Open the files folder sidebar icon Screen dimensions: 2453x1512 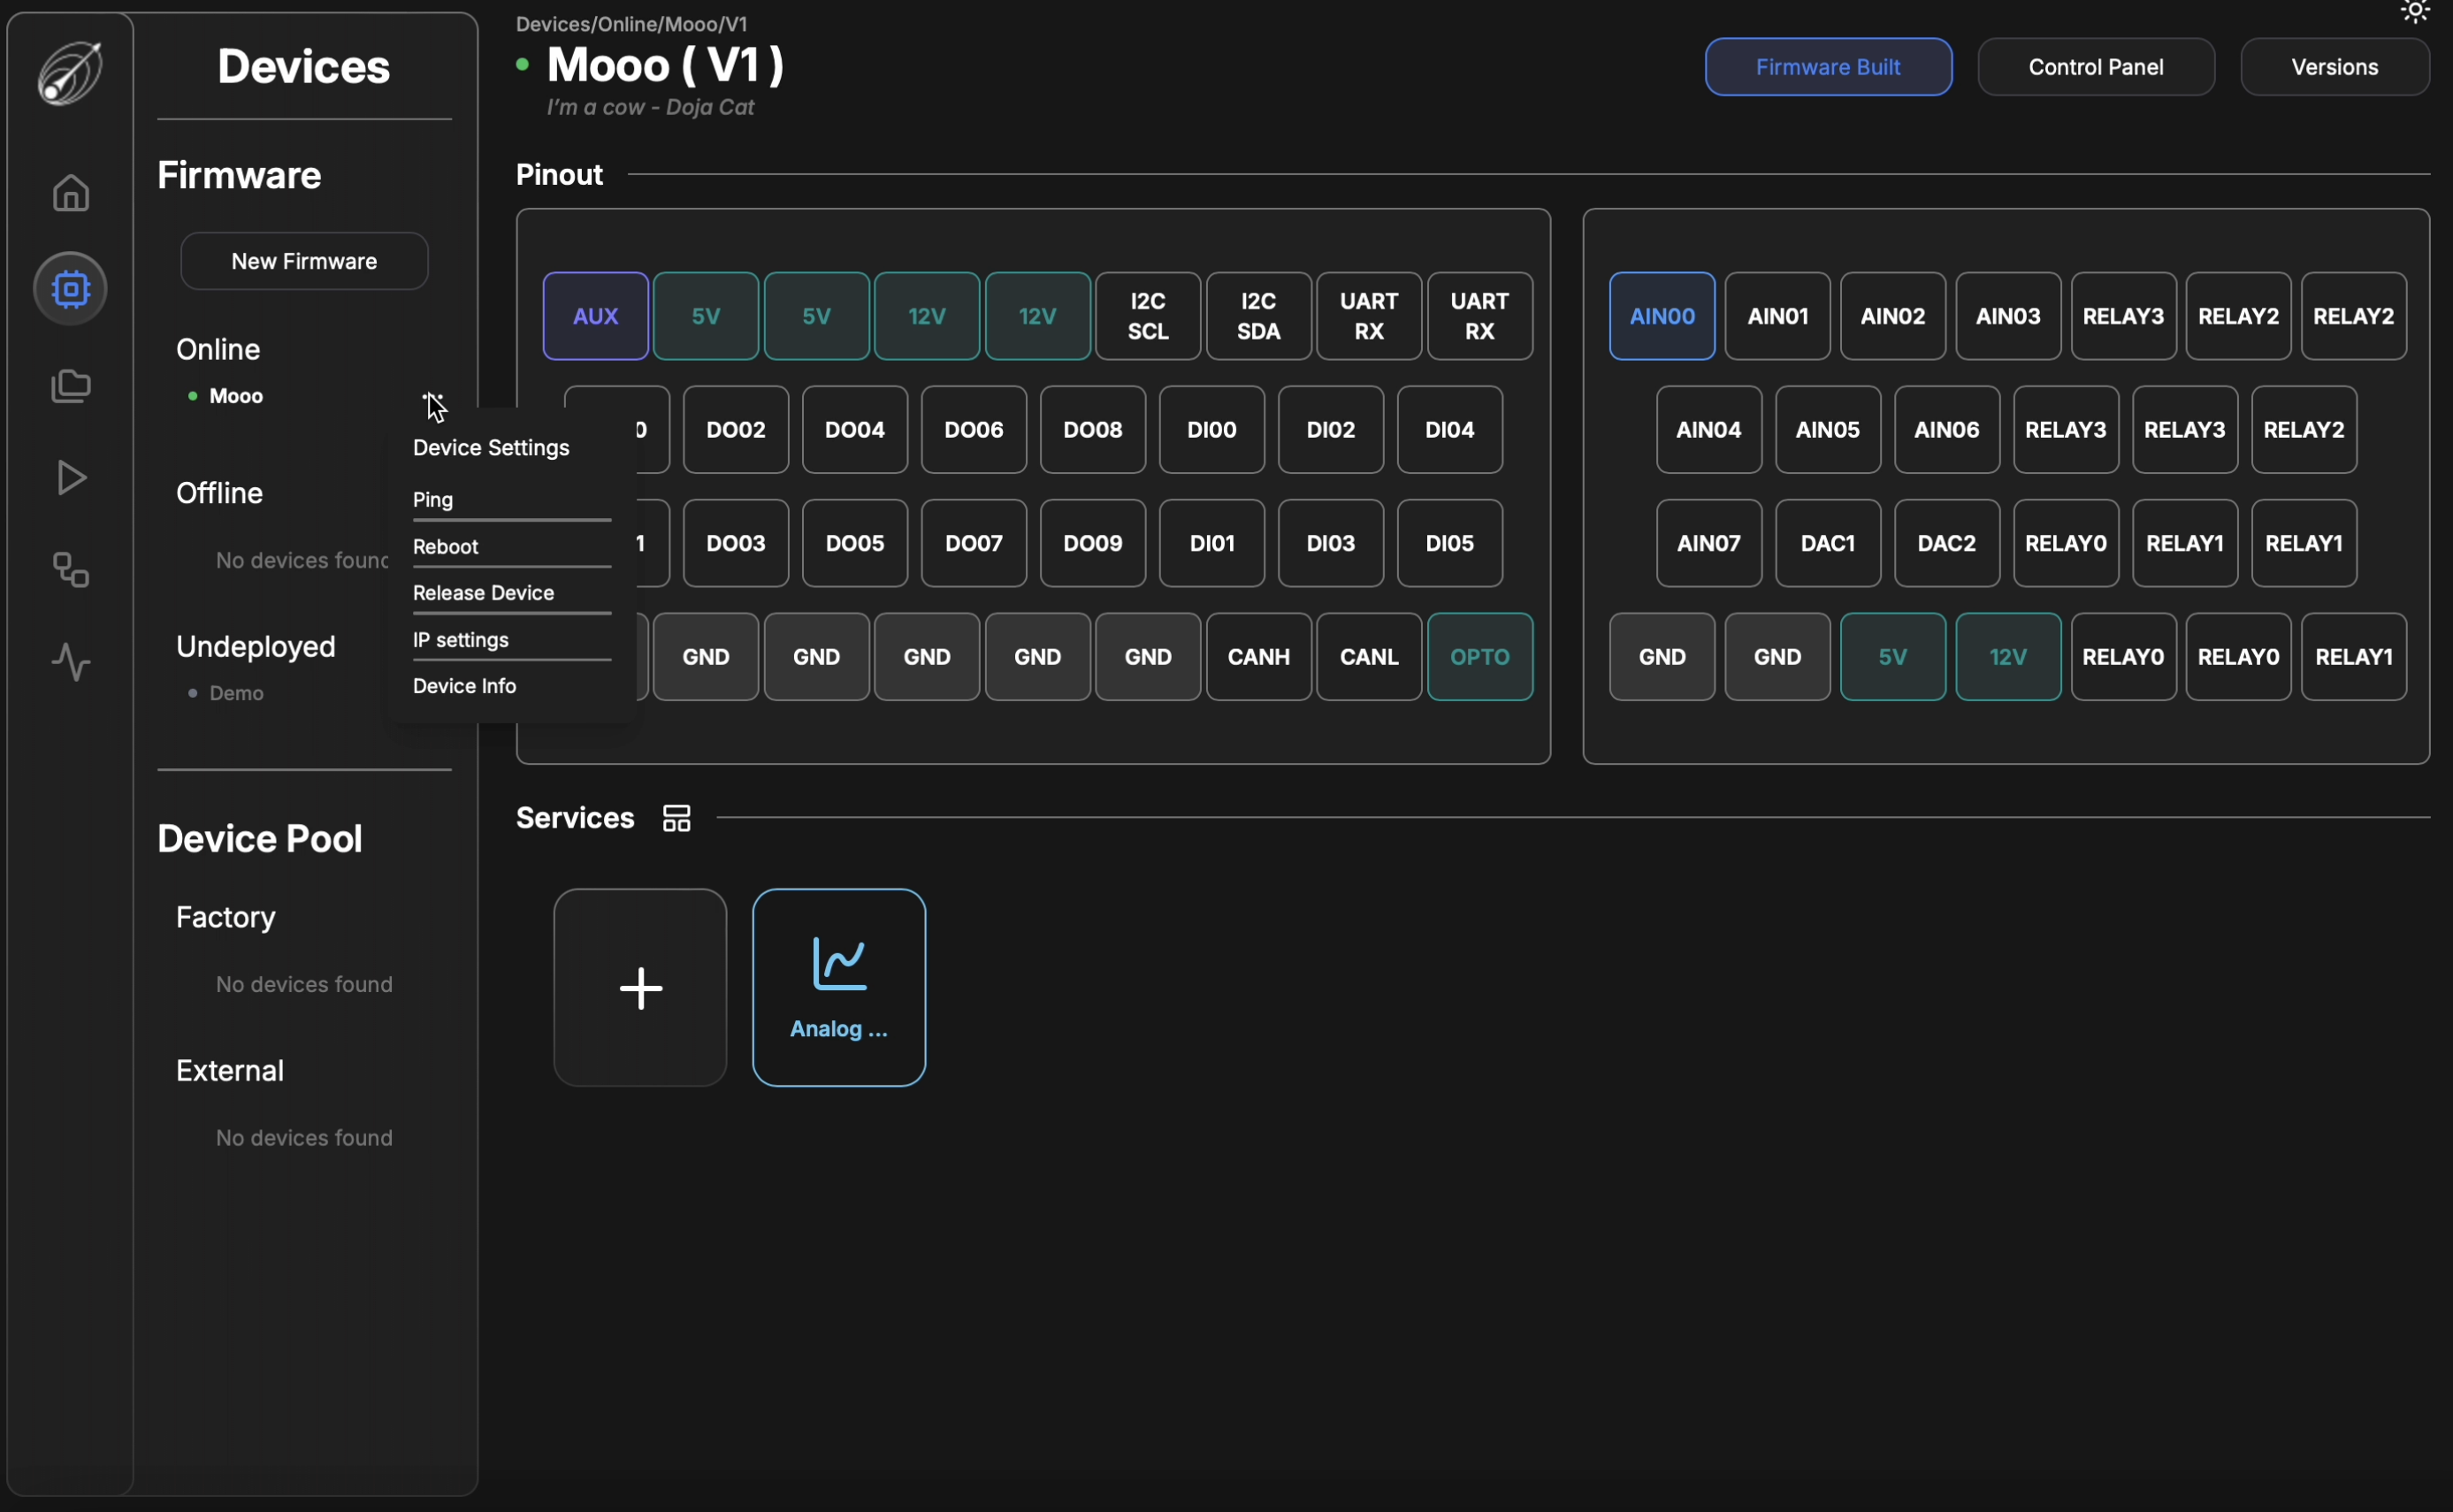pos(70,386)
